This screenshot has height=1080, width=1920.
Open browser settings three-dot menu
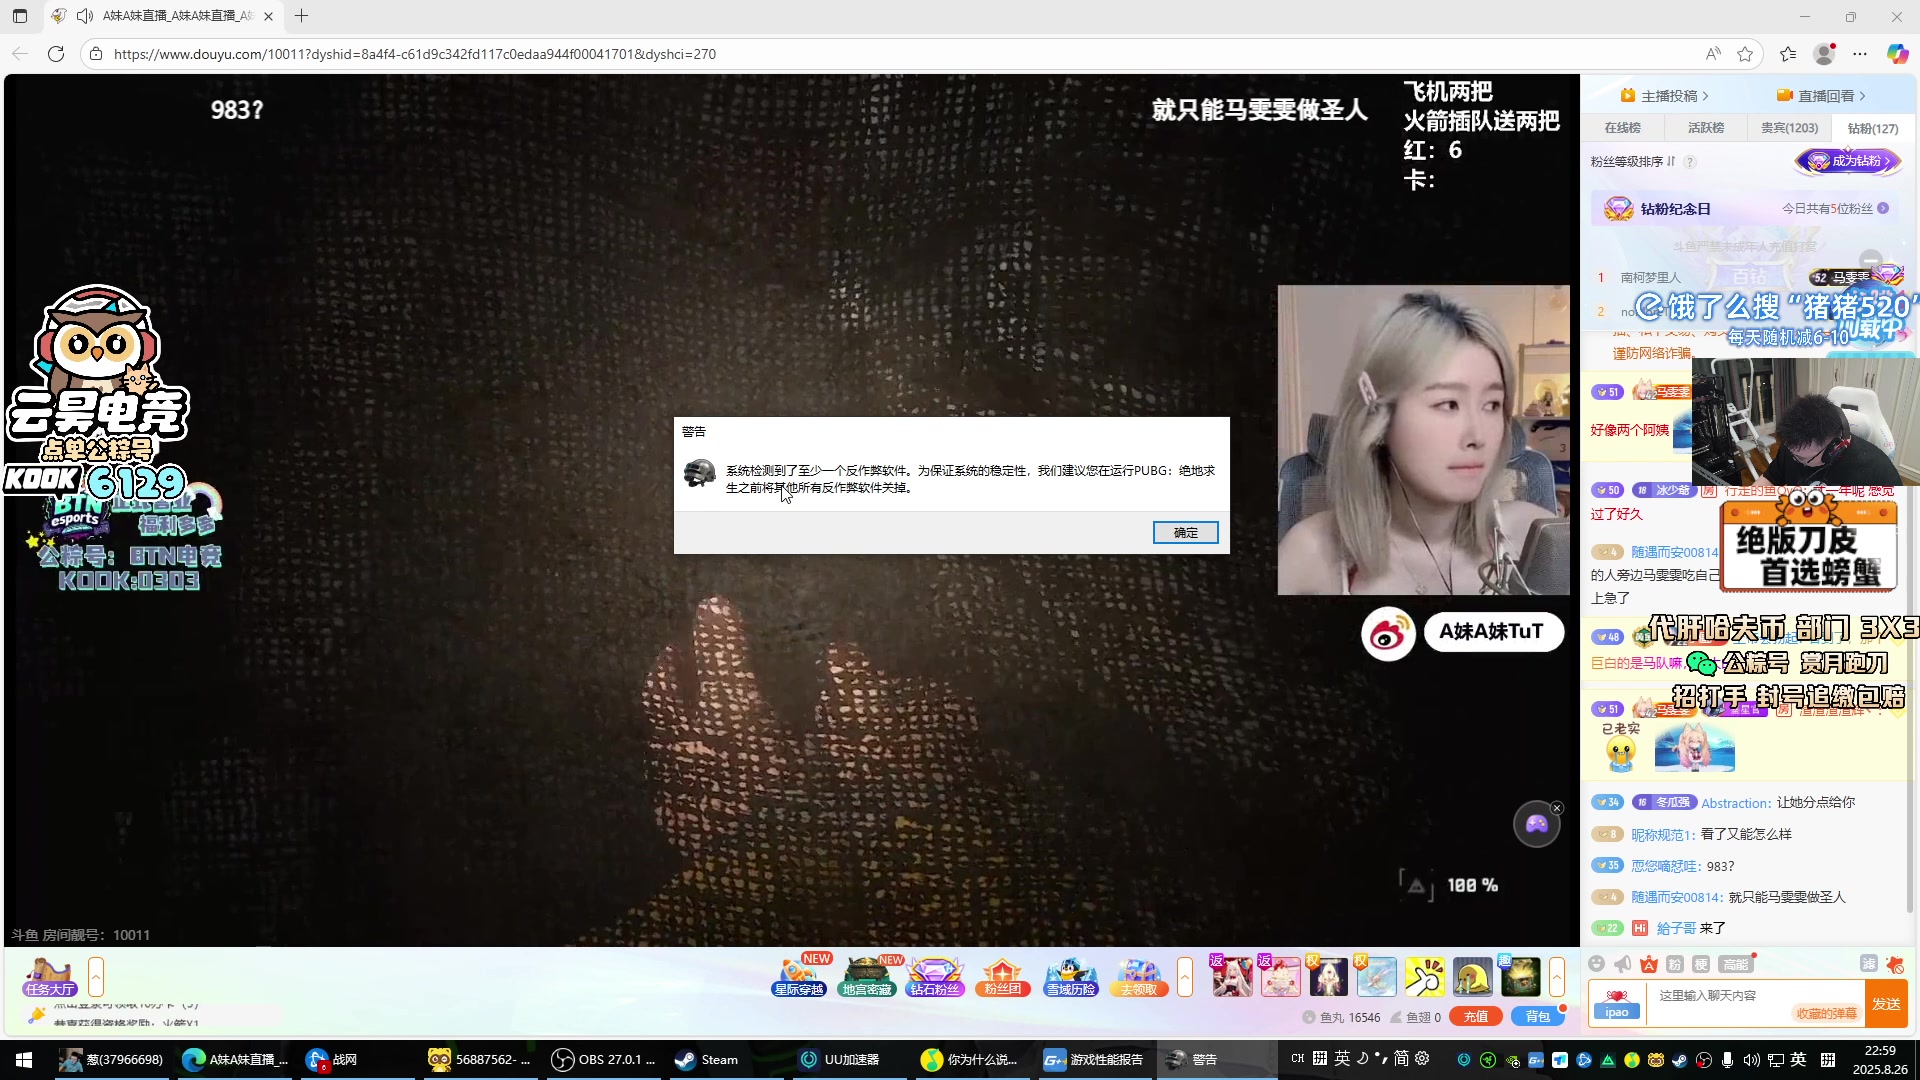pyautogui.click(x=1860, y=54)
